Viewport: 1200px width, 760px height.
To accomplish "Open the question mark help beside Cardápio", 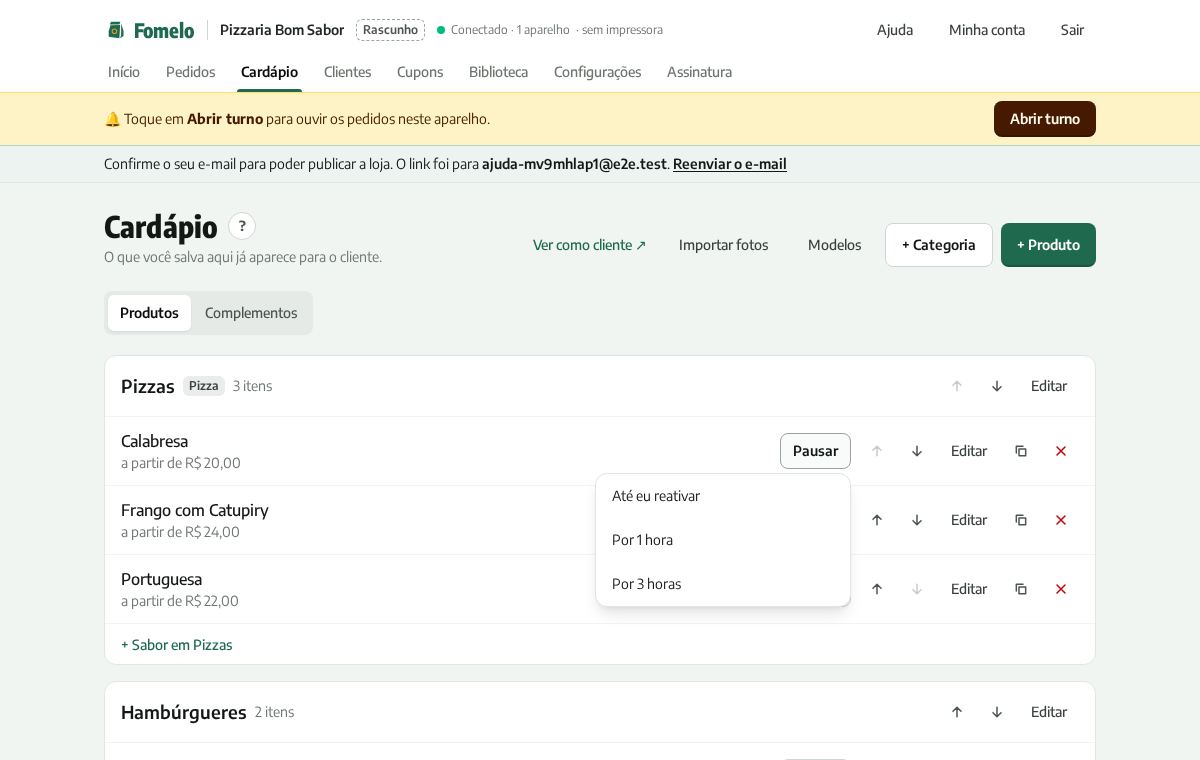I will (242, 226).
